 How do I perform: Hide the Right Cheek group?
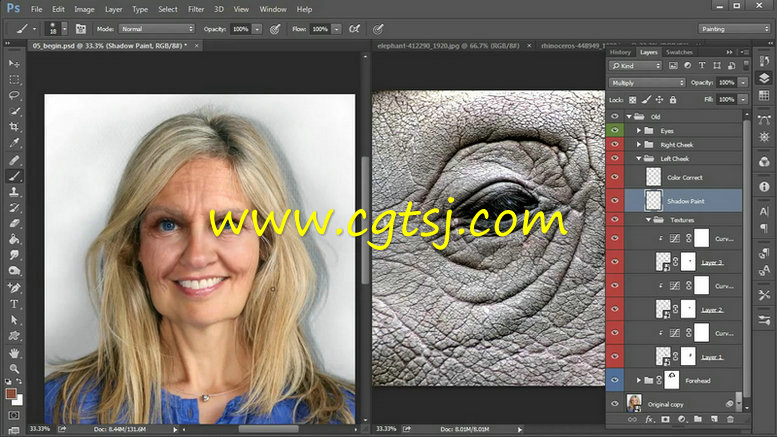614,144
